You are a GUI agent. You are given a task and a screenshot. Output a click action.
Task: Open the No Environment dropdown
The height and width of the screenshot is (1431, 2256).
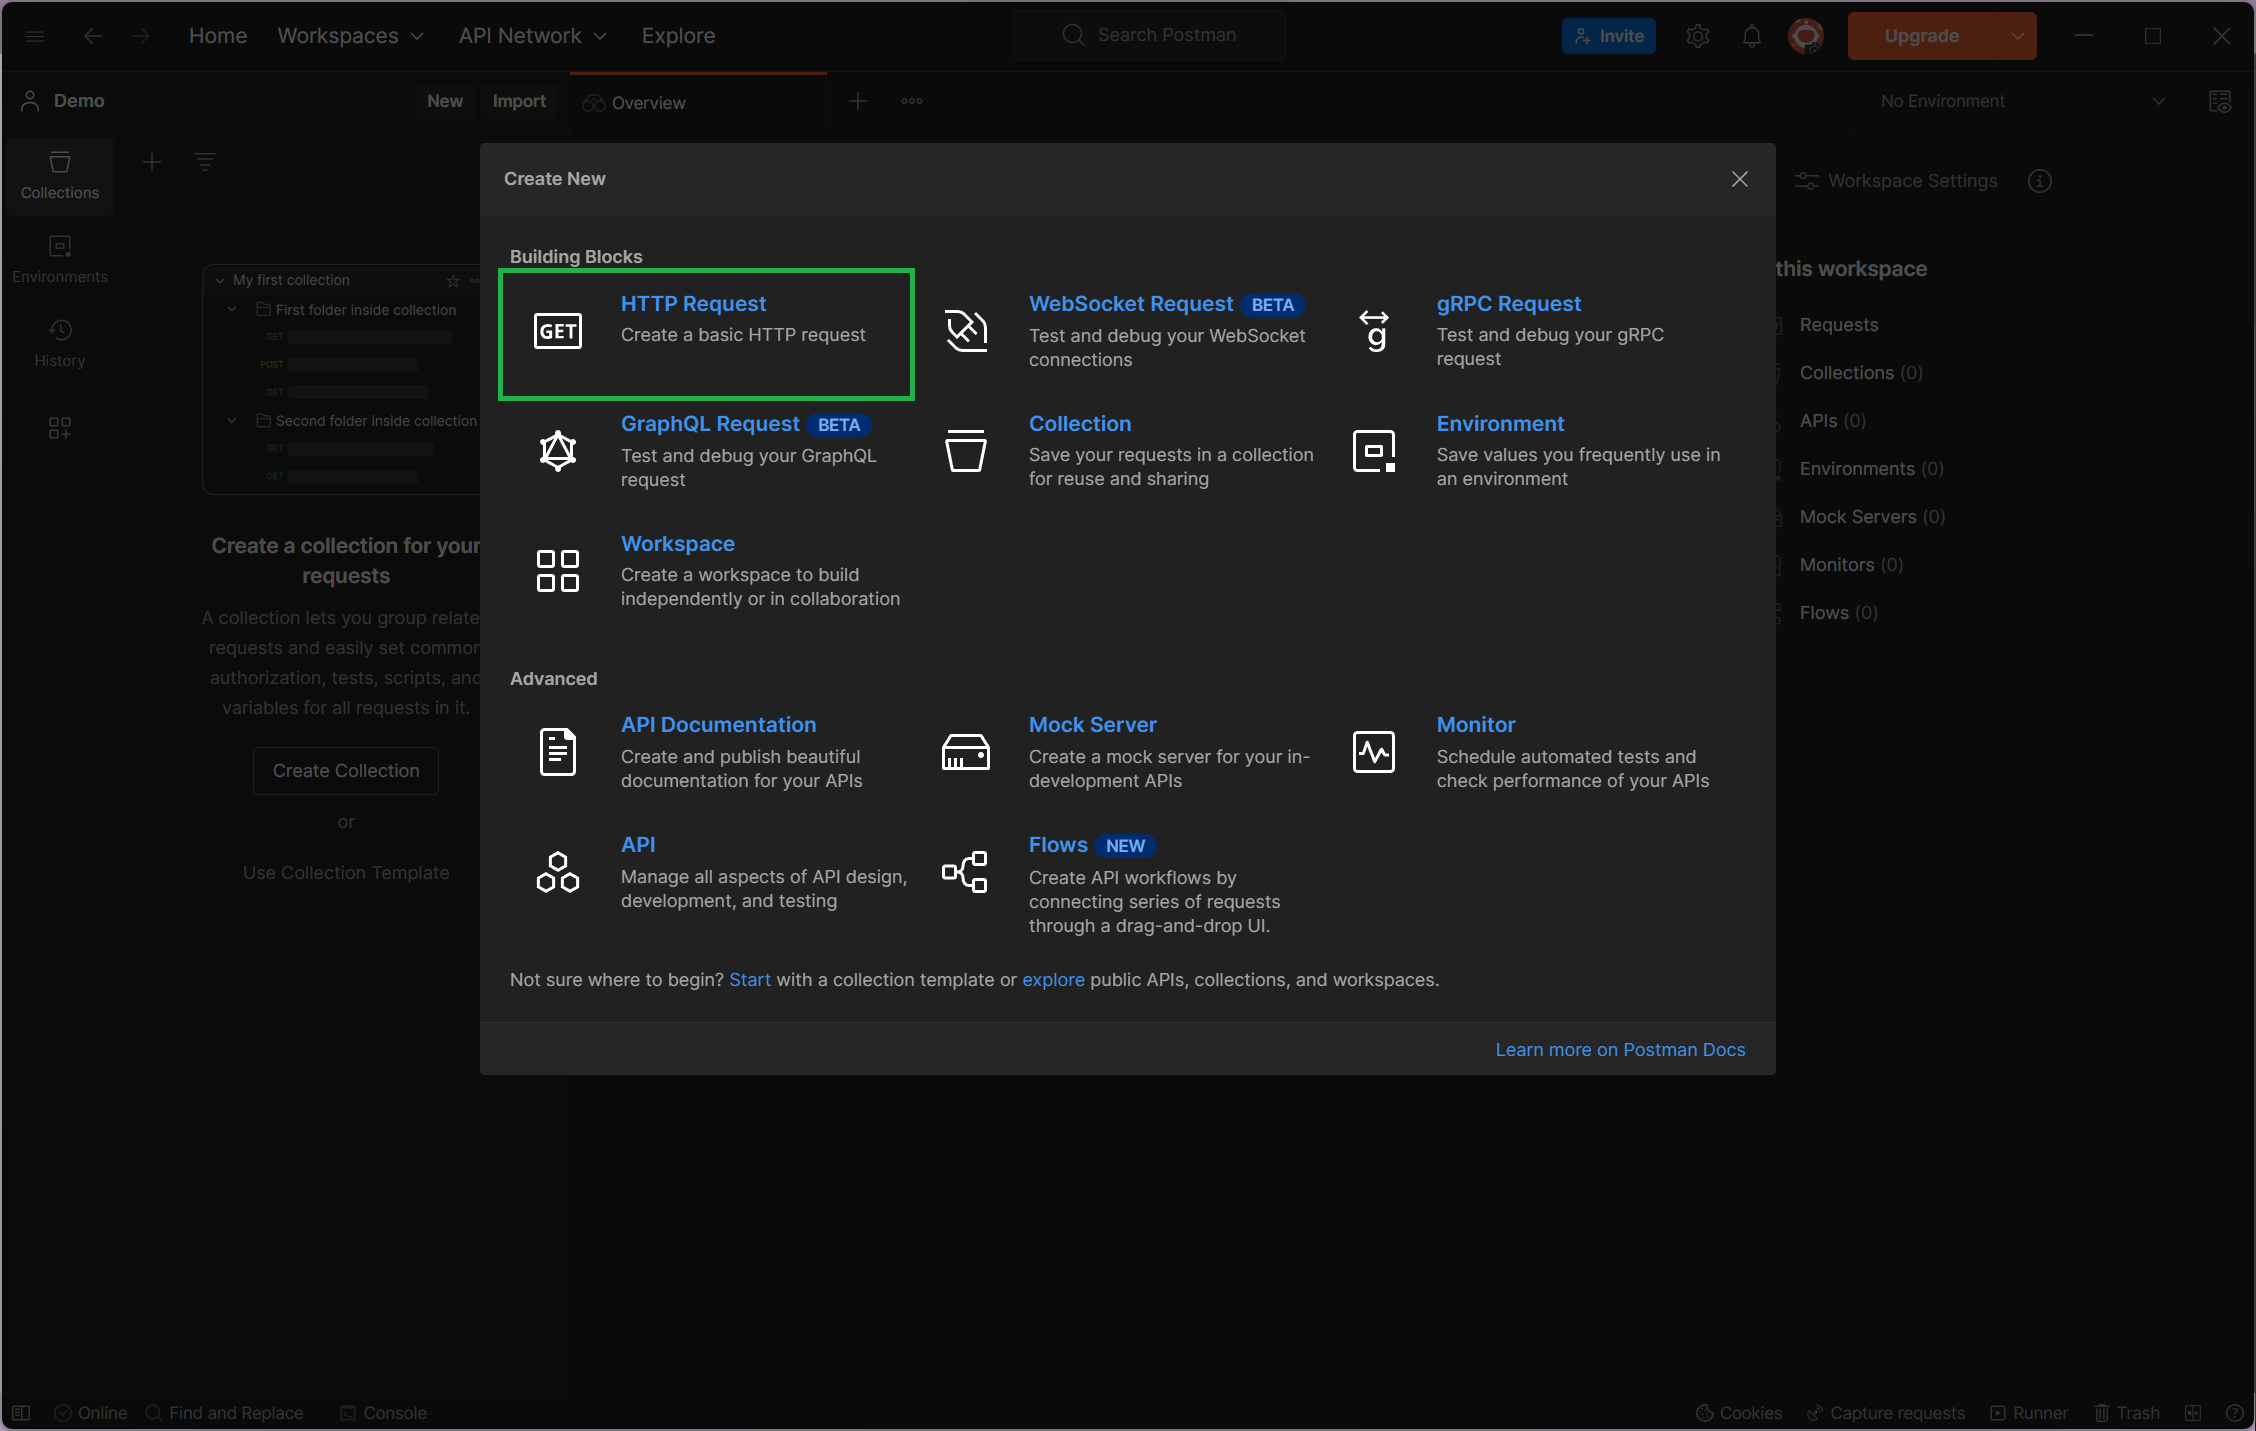2023,101
